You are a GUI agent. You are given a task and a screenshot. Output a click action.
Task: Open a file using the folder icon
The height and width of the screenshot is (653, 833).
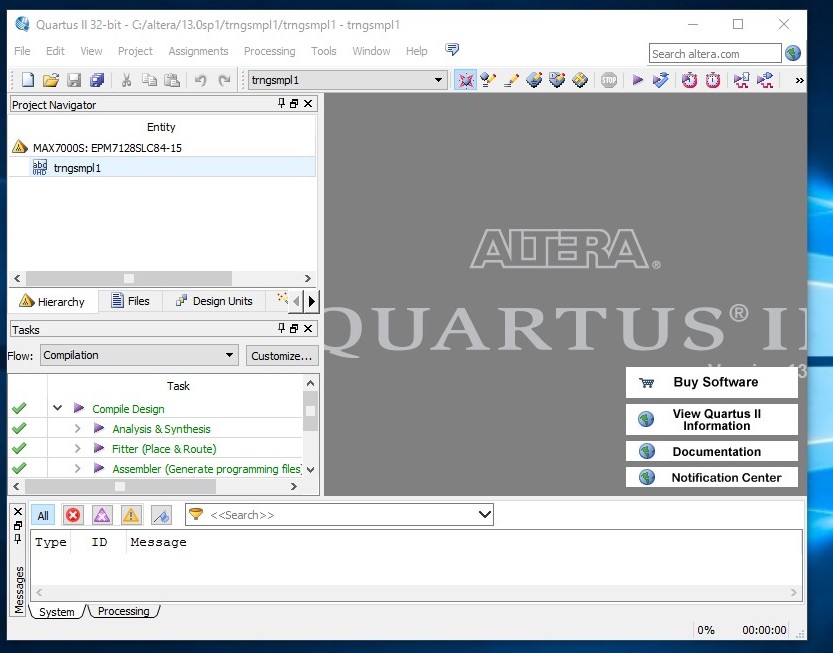pyautogui.click(x=50, y=80)
